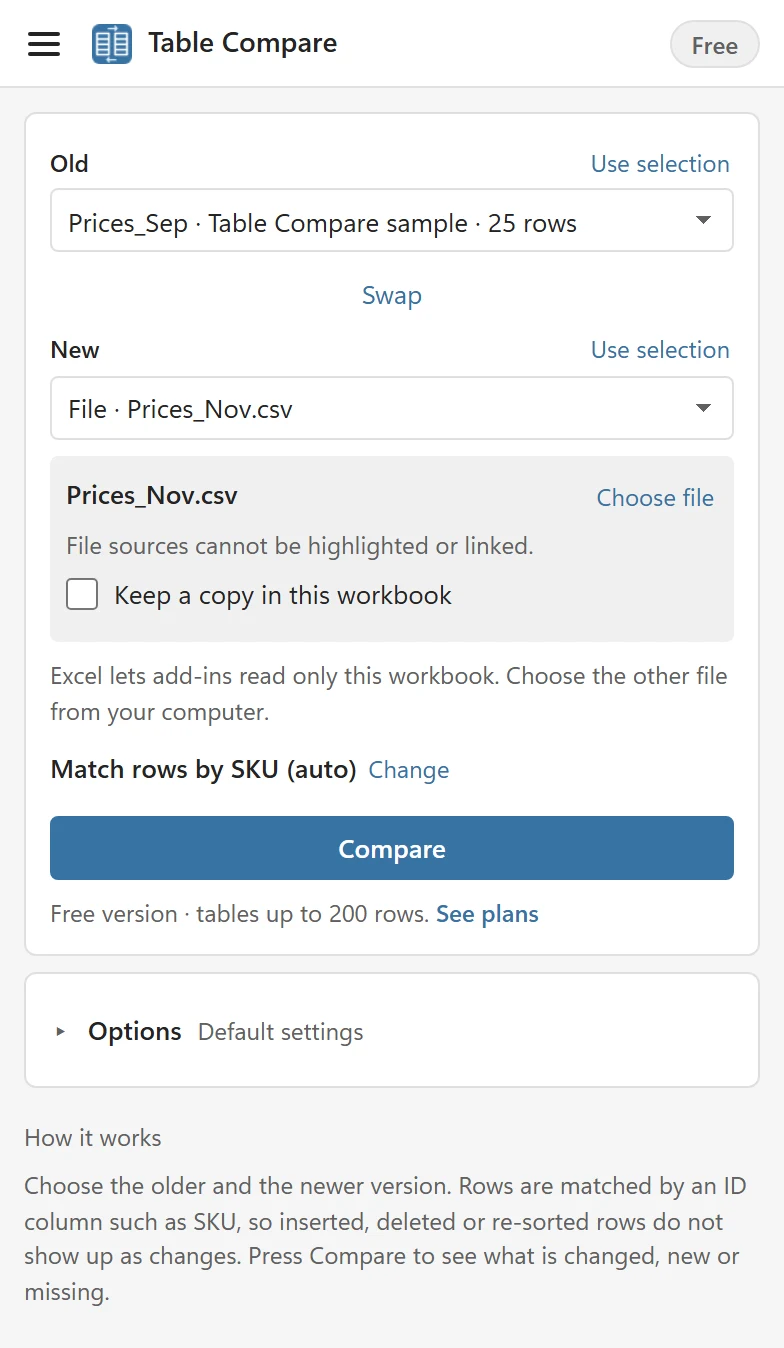Image resolution: width=784 pixels, height=1348 pixels.
Task: Click the 'Default settings' text
Action: [x=281, y=1032]
